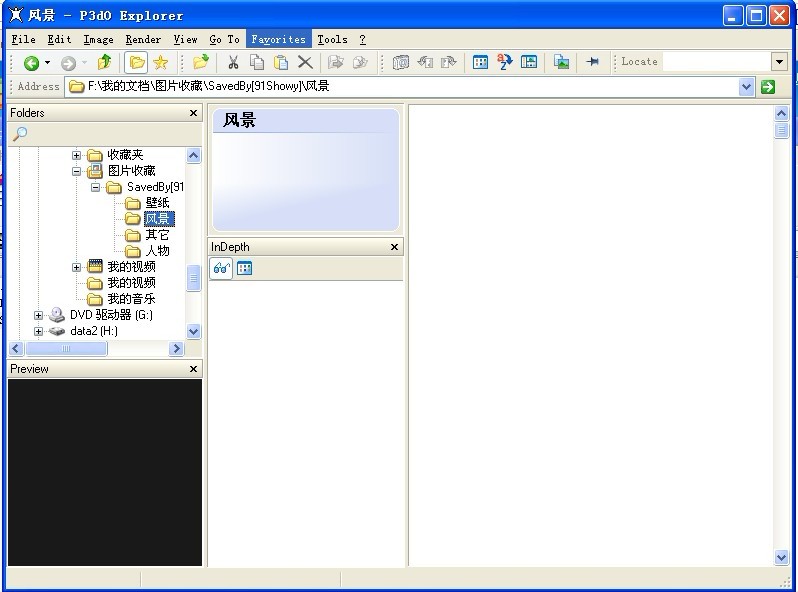The image size is (798, 592).
Task: Click the open folder with arrow icon
Action: 201,62
